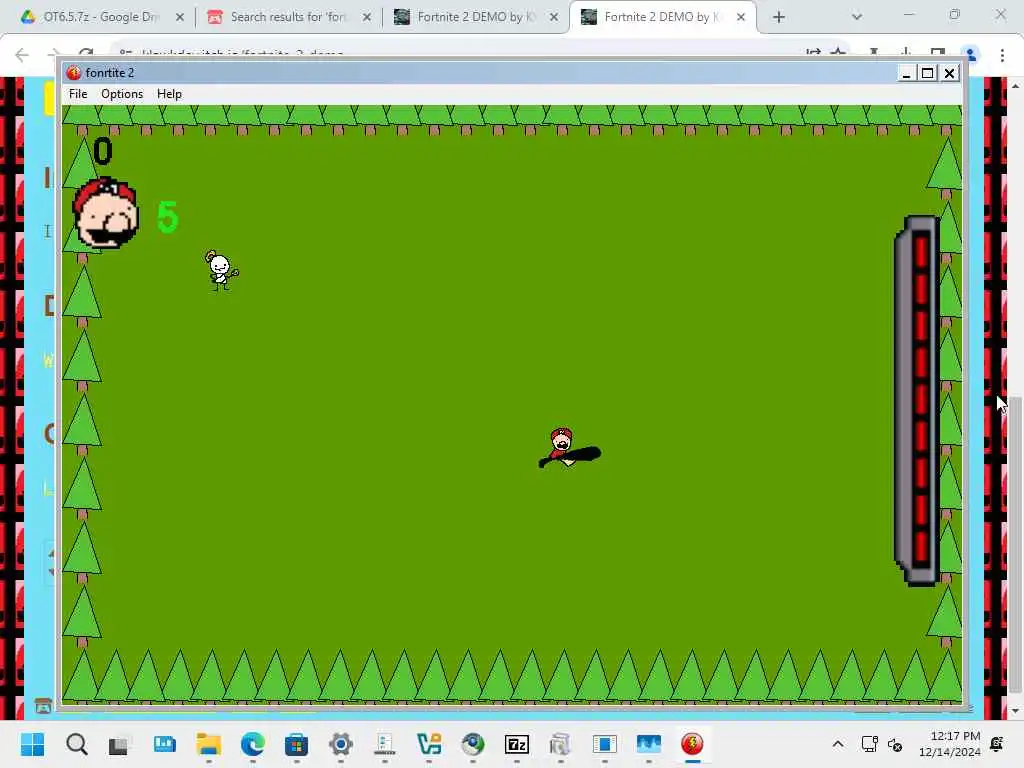Click the scrollbar up arrow
The image size is (1024, 768).
(x=1014, y=86)
